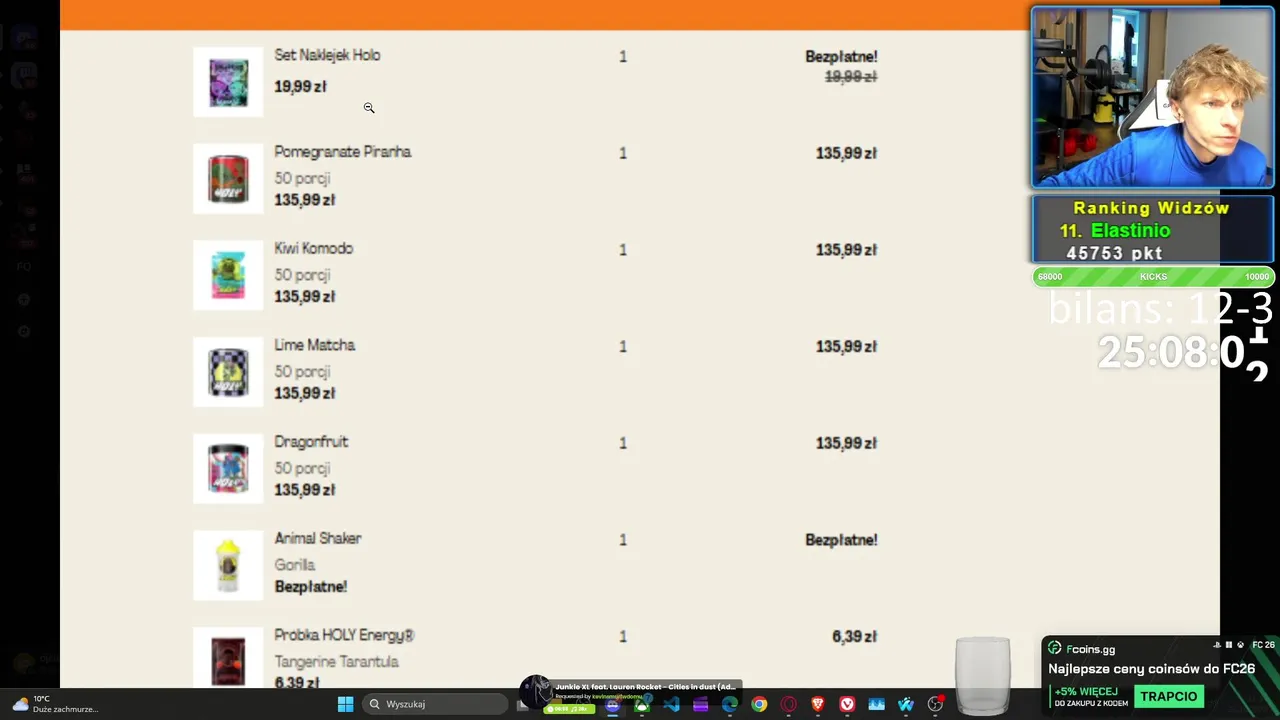Click the Set Naklejek Holo product name
This screenshot has height=720, width=1280.
click(x=327, y=55)
